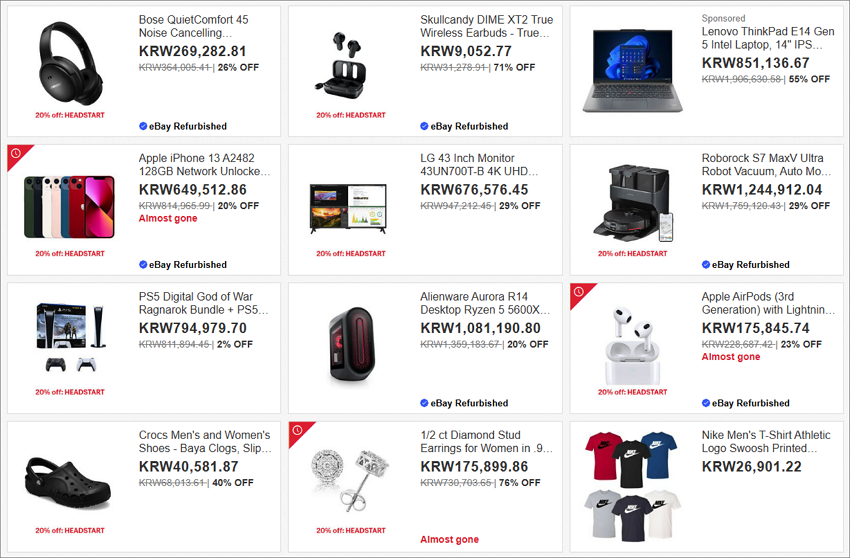Open the Skullcandy DIME XT2 earbuds title
The width and height of the screenshot is (850, 558).
[486, 26]
